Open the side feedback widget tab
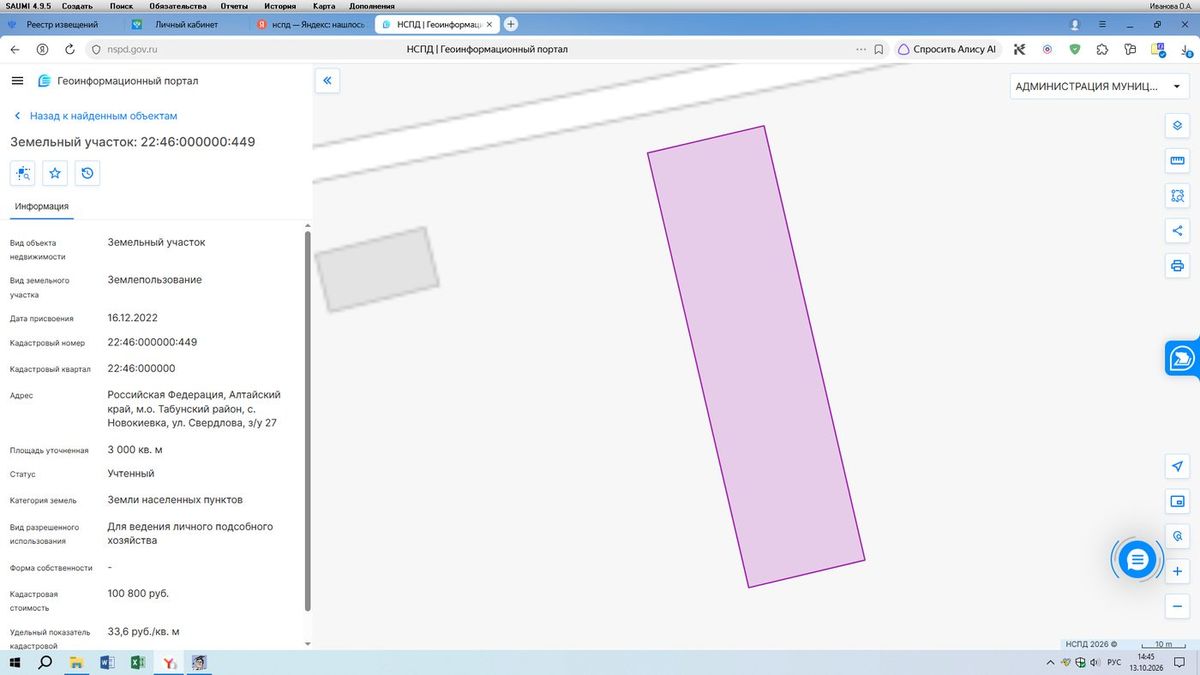 coord(1182,358)
